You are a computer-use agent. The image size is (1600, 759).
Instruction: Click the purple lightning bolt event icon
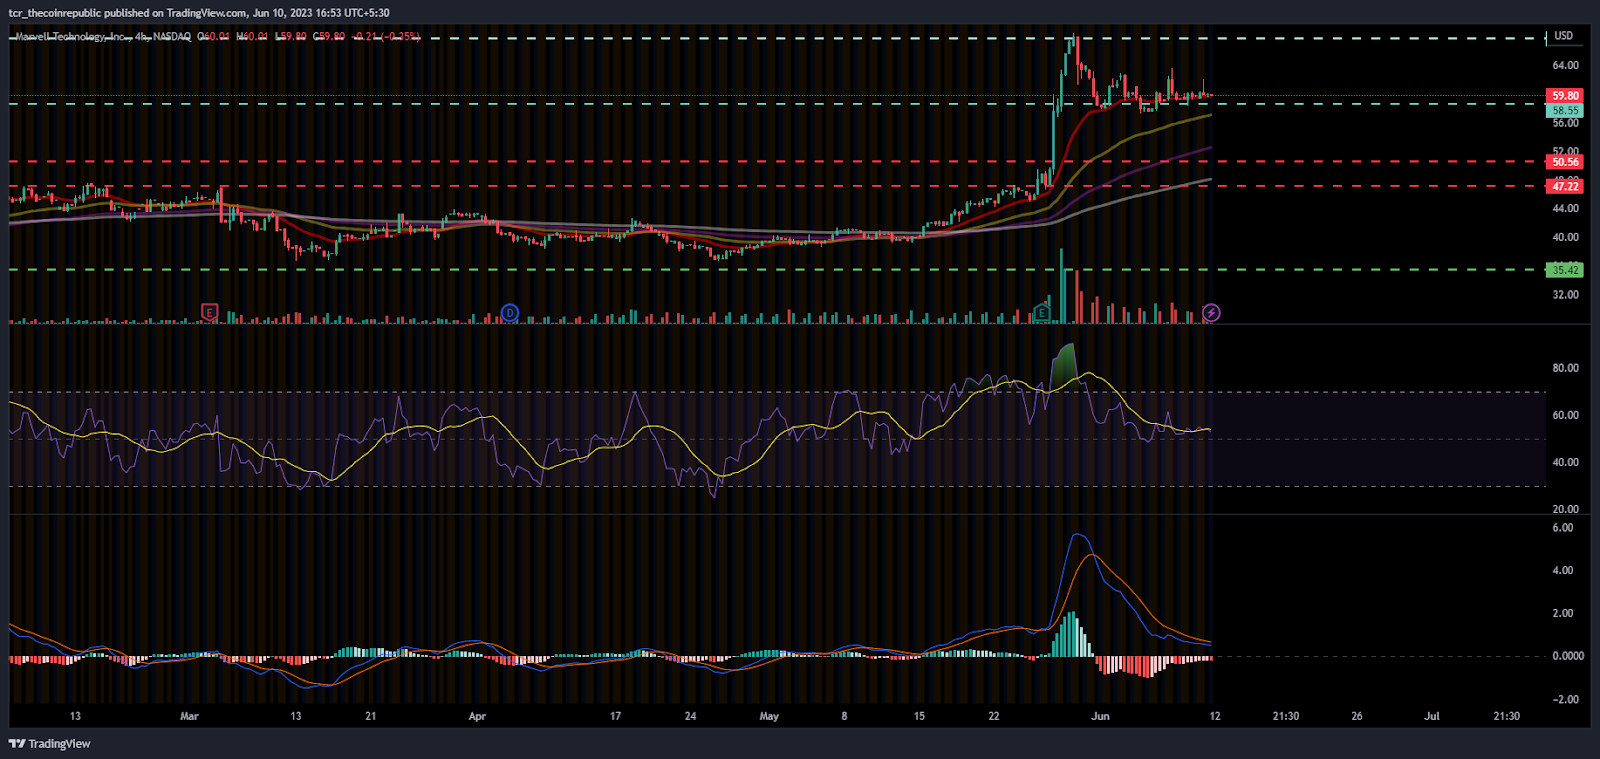(1211, 313)
